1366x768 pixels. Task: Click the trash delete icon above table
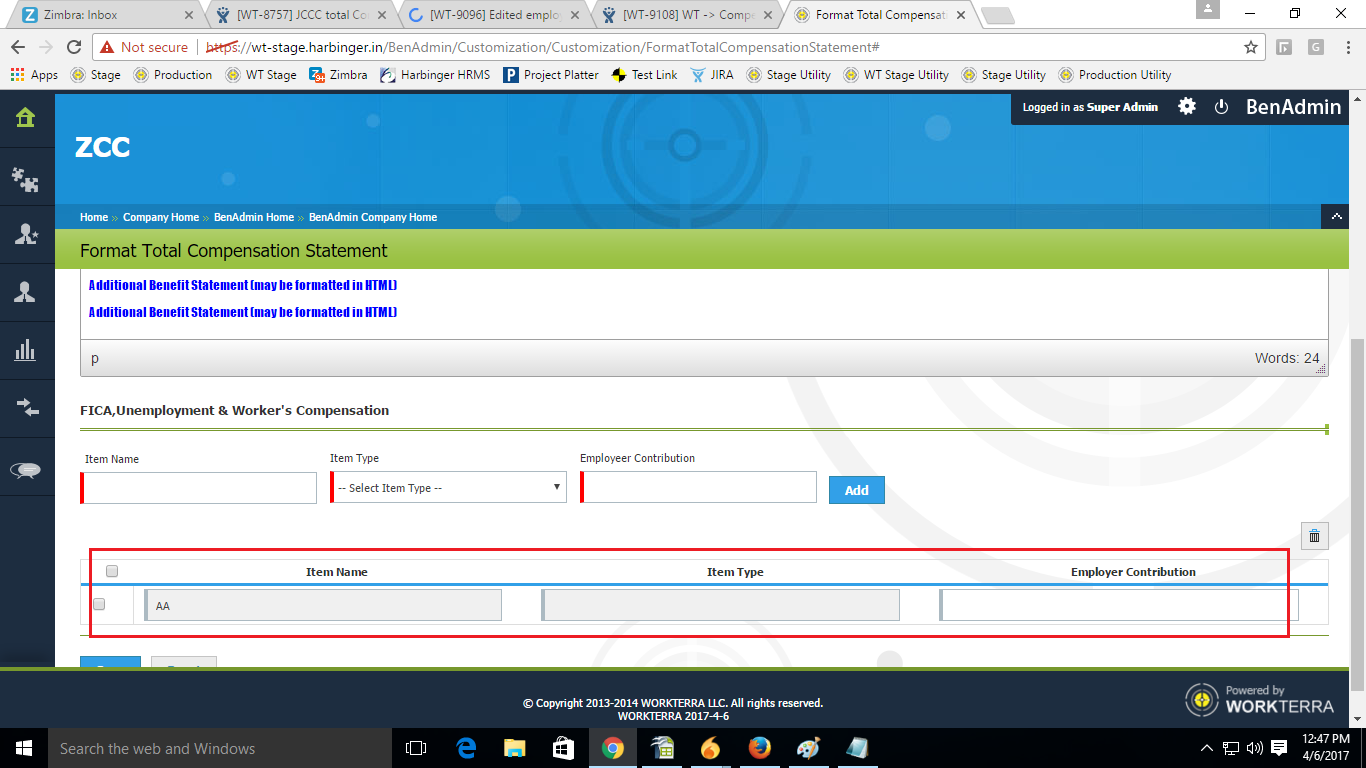coord(1314,536)
